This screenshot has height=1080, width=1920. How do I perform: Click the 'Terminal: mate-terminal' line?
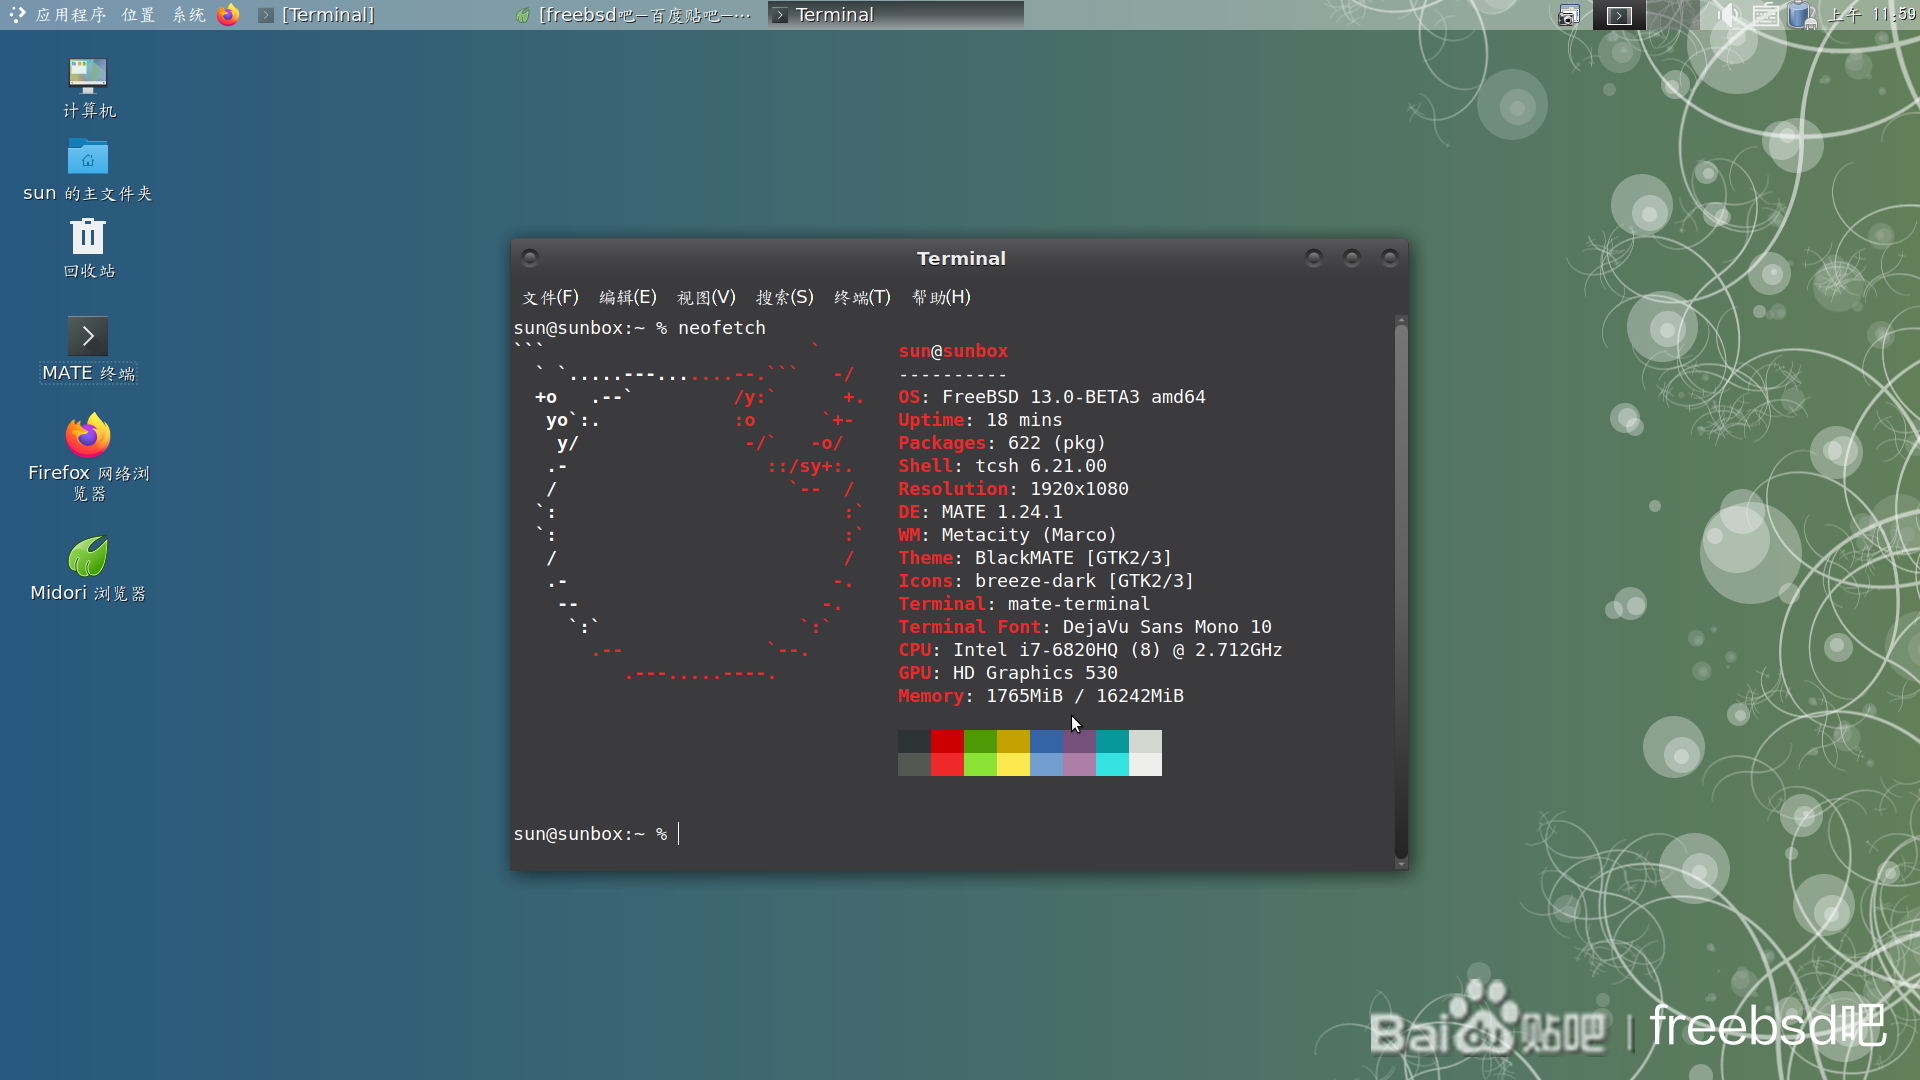coord(1024,604)
